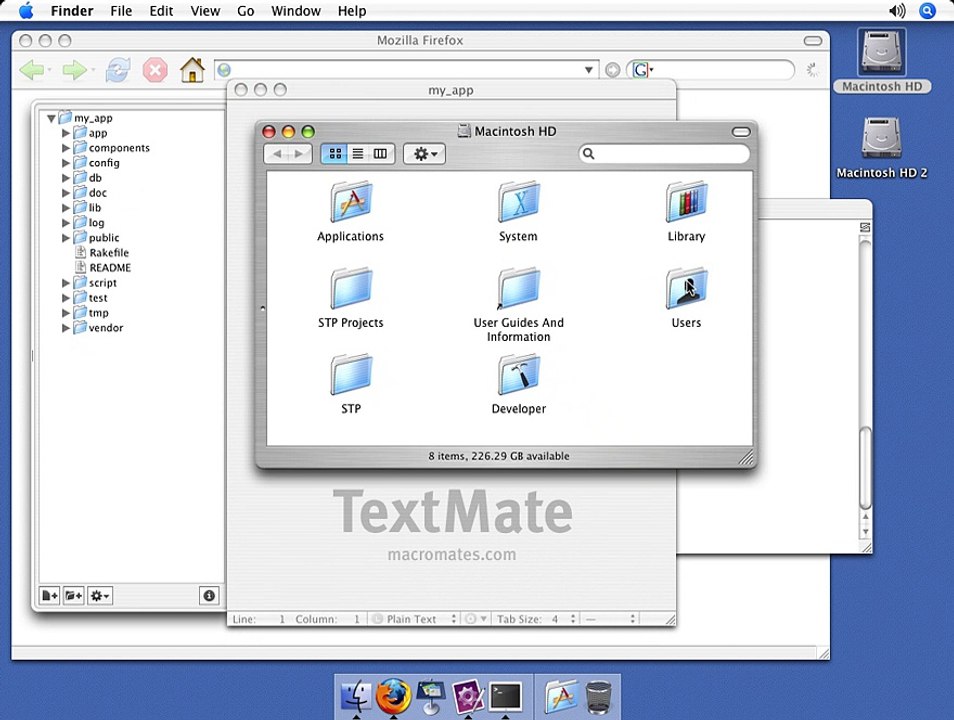Click Applications folder in the Dock
Screen dimensions: 954x720
[562, 696]
